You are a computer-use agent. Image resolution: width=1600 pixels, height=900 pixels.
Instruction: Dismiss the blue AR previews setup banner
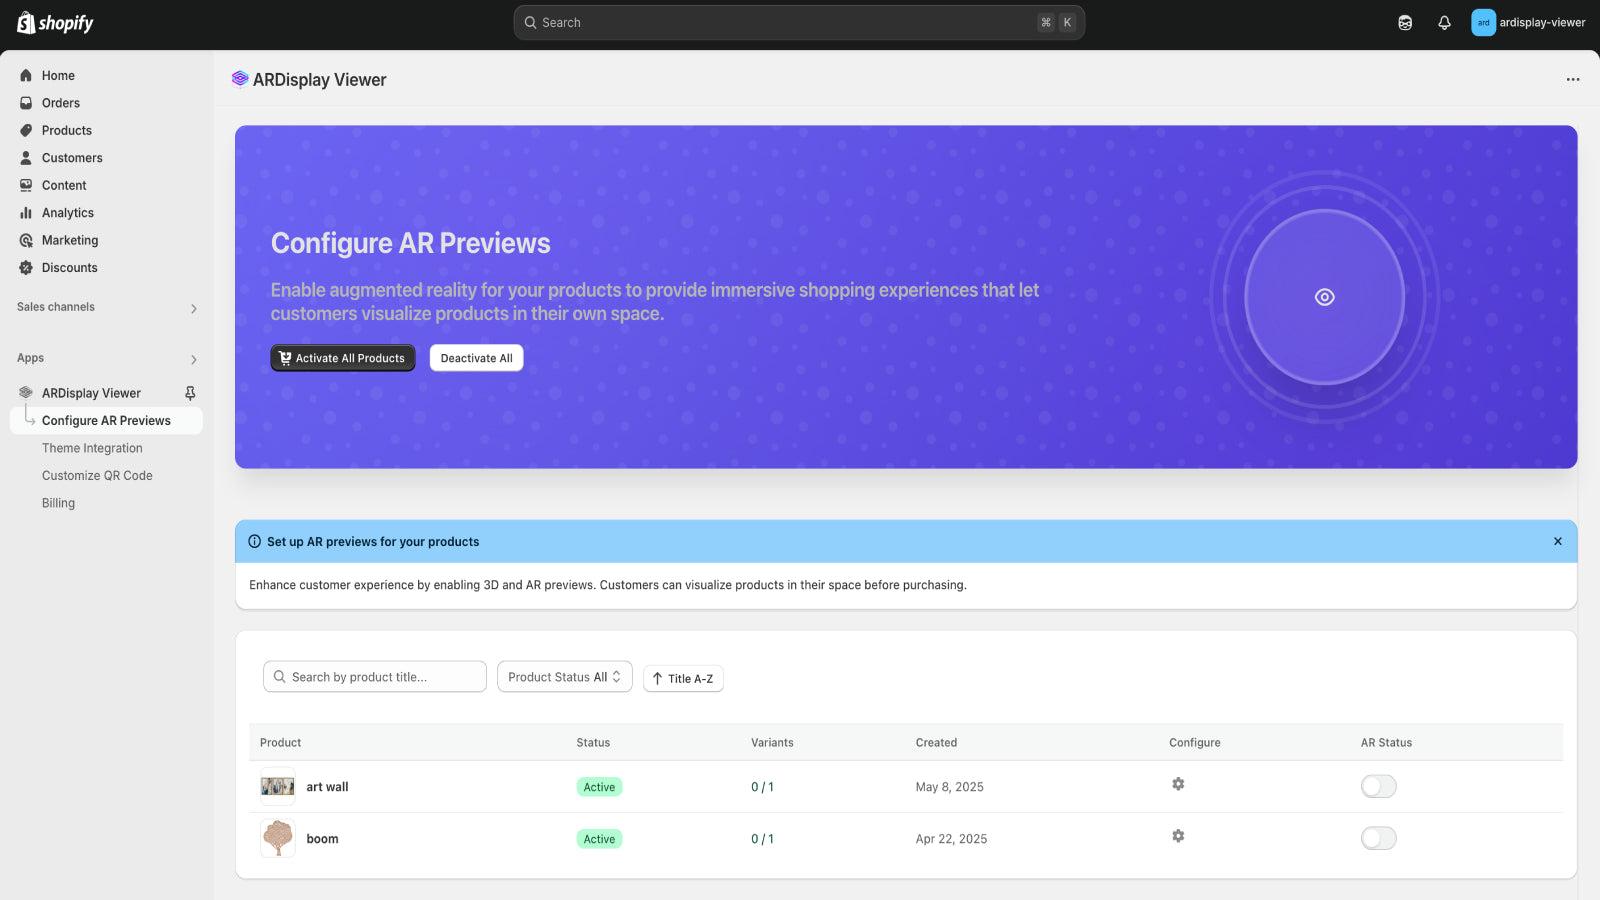(x=1557, y=541)
